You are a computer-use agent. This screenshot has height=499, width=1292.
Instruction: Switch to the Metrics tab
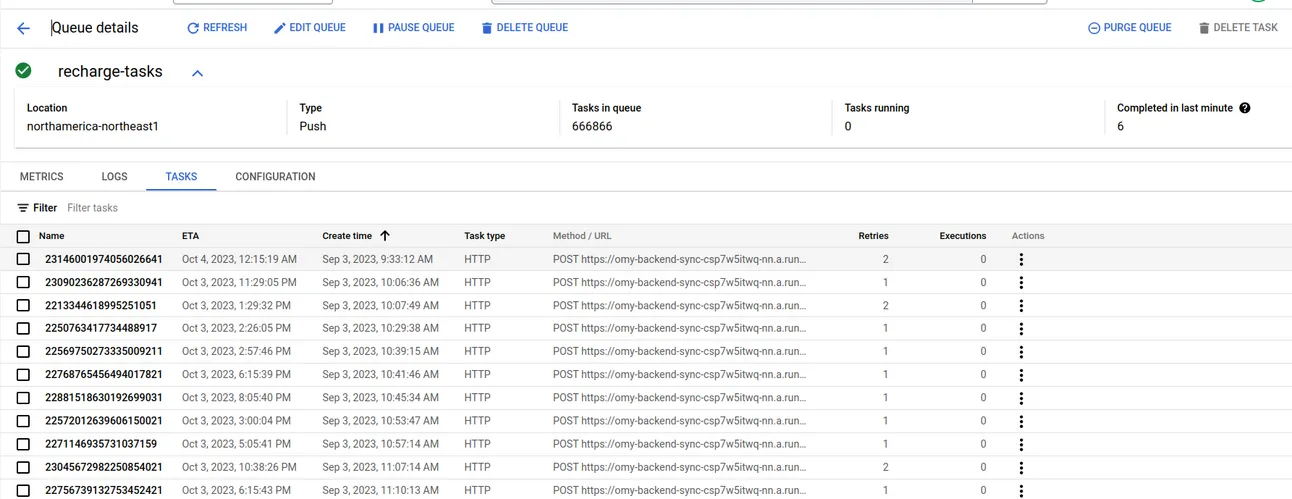point(42,177)
